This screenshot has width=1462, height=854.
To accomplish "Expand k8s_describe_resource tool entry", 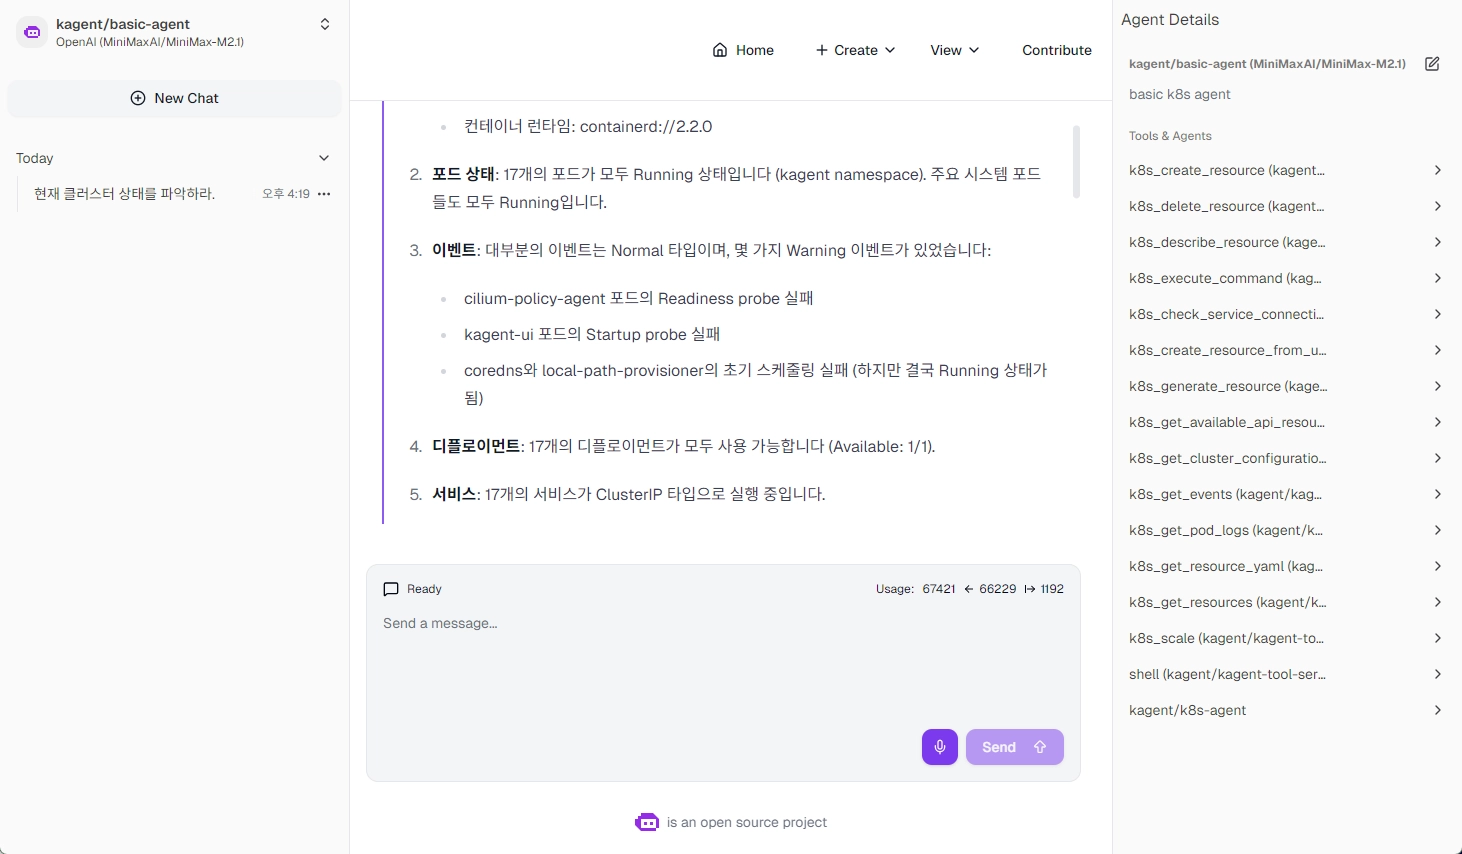I will tap(1284, 242).
